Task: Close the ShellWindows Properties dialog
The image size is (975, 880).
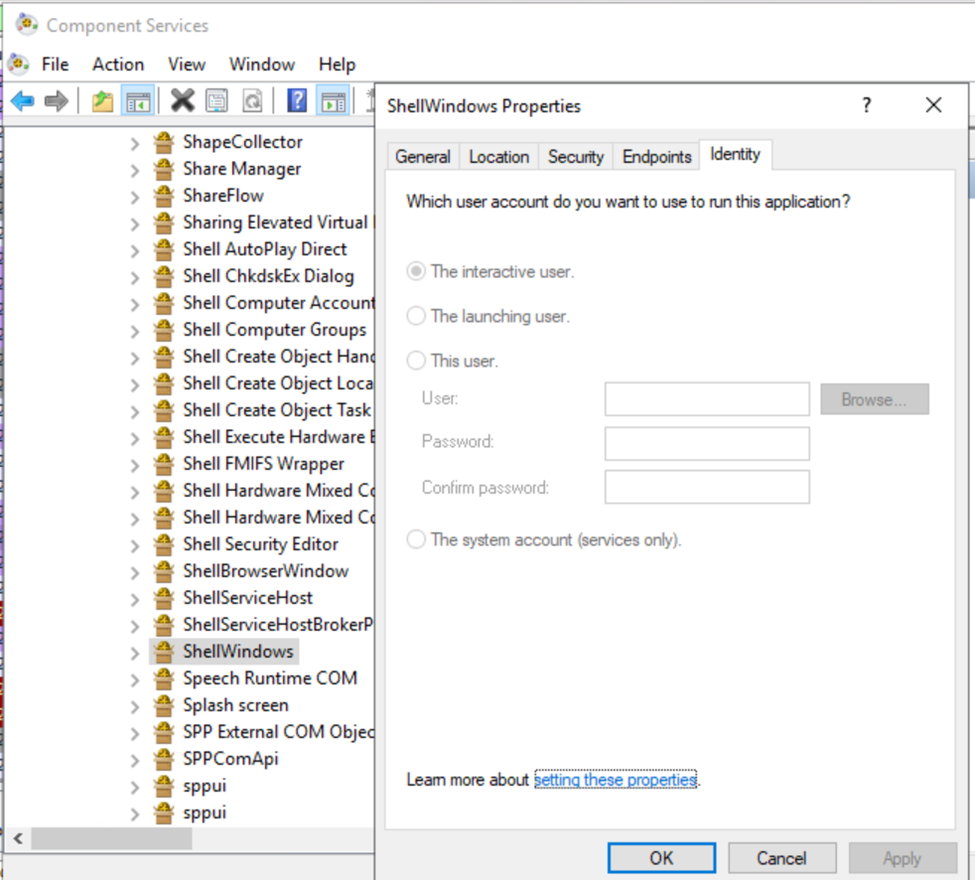Action: (x=933, y=105)
